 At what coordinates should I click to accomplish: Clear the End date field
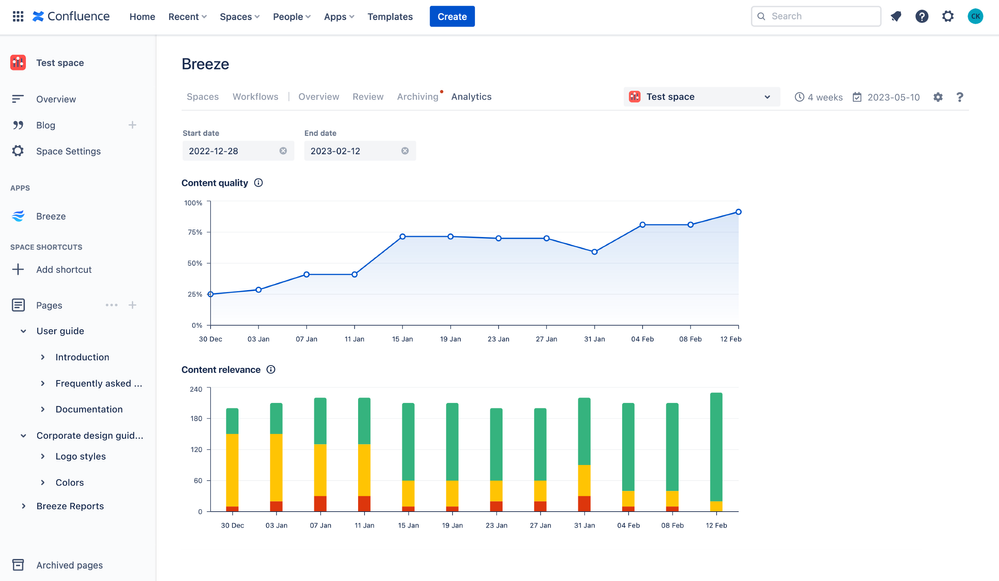pos(405,151)
